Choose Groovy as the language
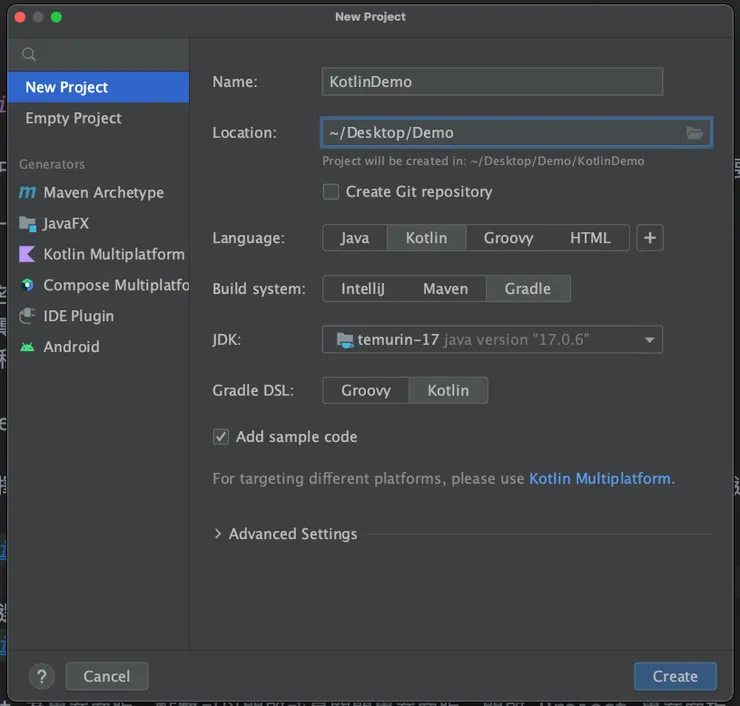Screen dimensions: 740x706 [508, 238]
